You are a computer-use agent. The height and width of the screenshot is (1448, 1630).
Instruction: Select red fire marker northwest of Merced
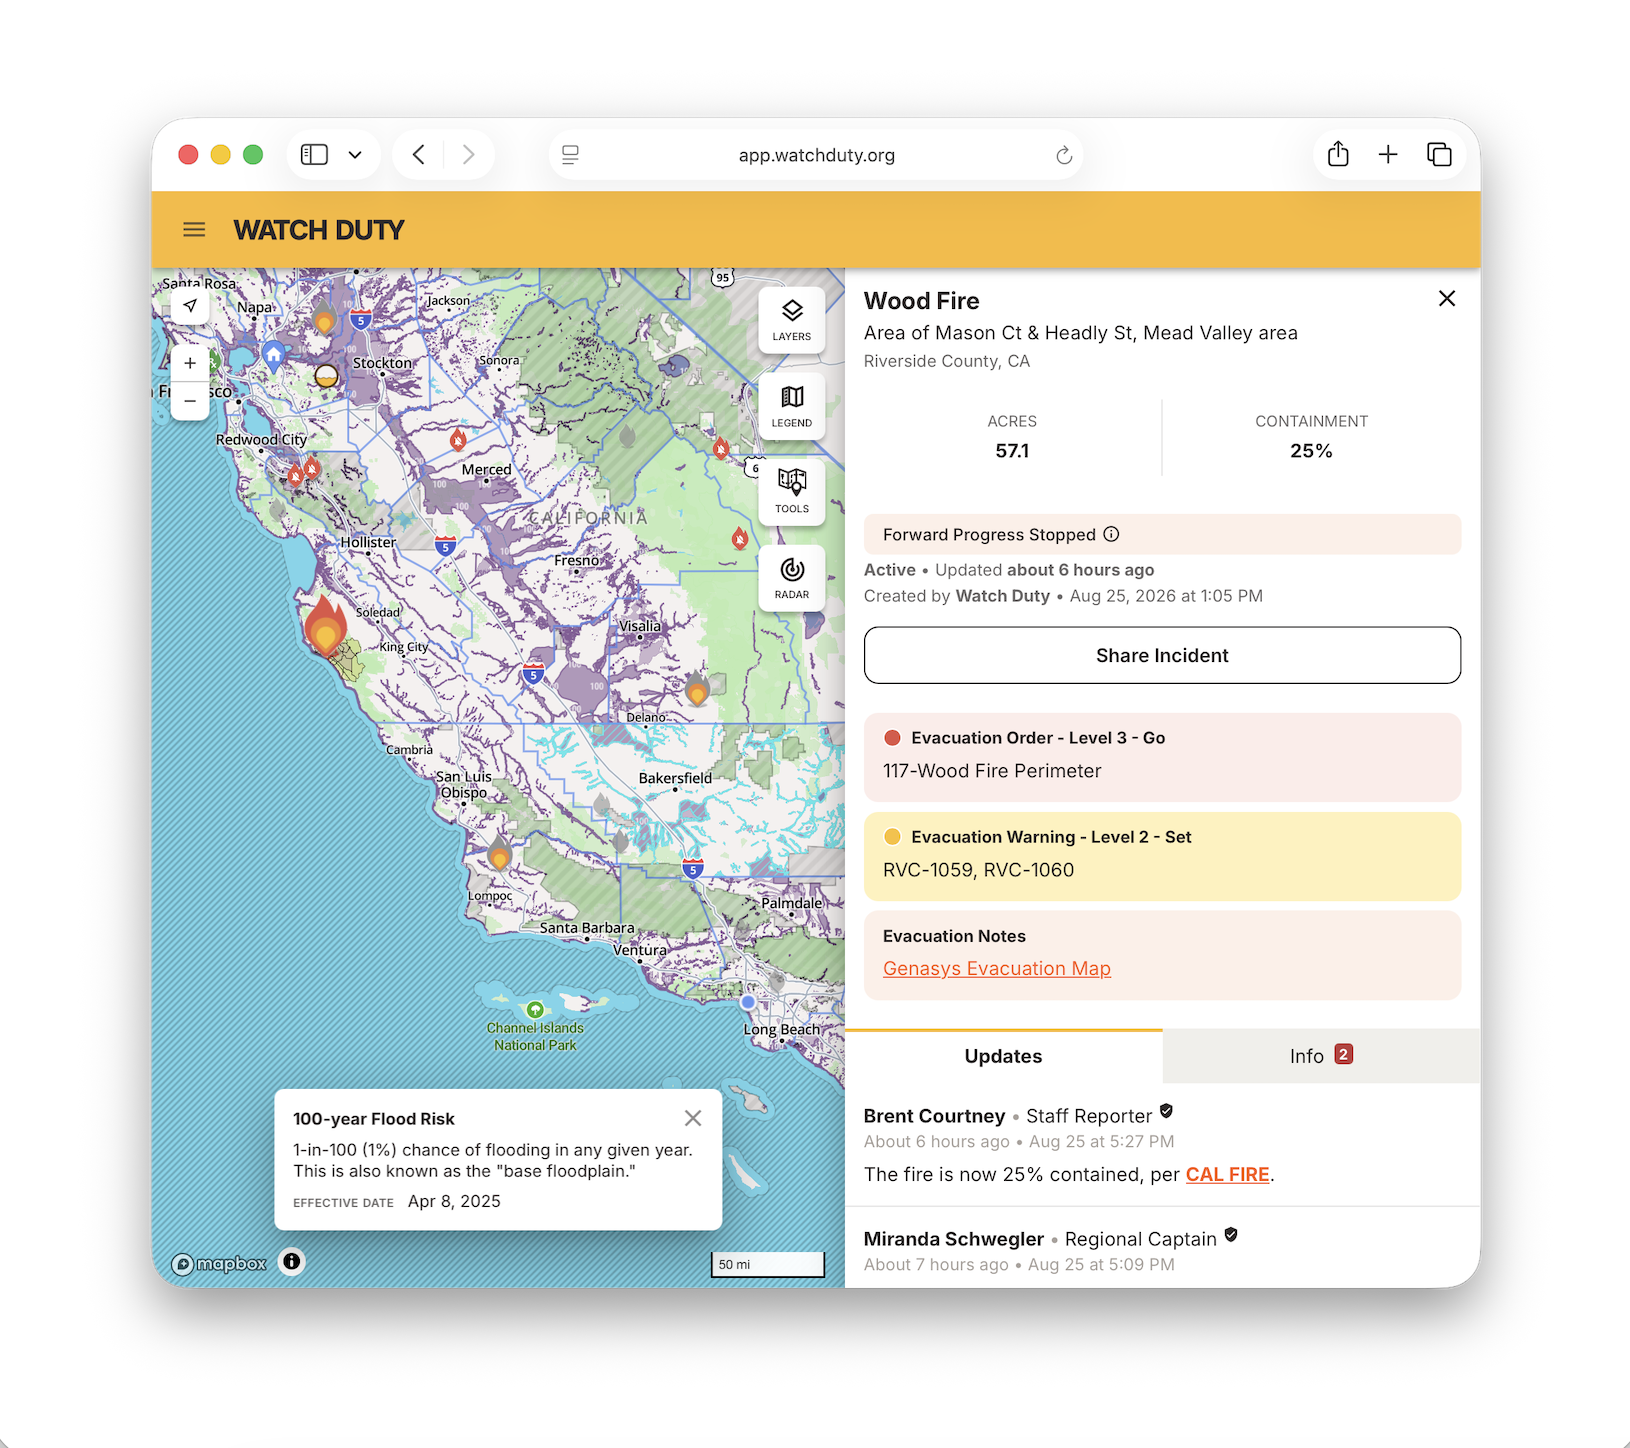458,439
